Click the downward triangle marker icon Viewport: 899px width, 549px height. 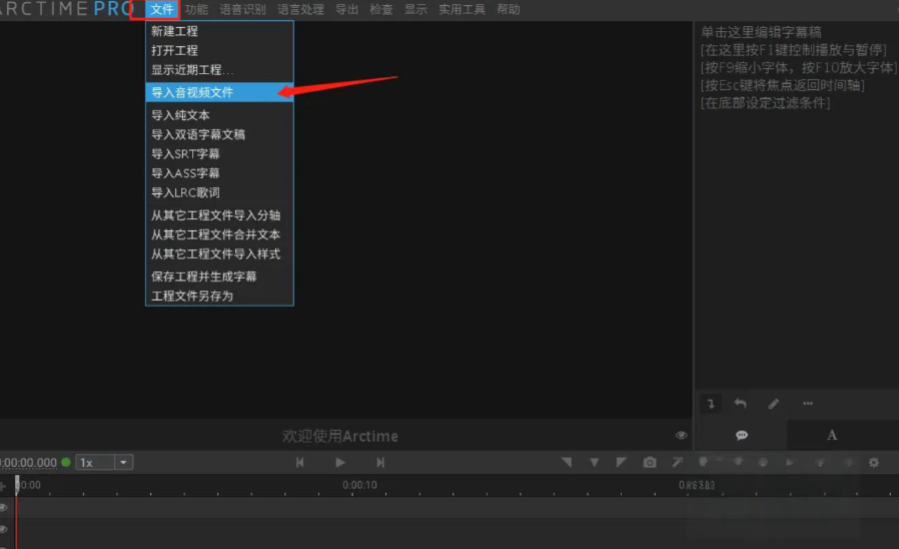pyautogui.click(x=595, y=462)
